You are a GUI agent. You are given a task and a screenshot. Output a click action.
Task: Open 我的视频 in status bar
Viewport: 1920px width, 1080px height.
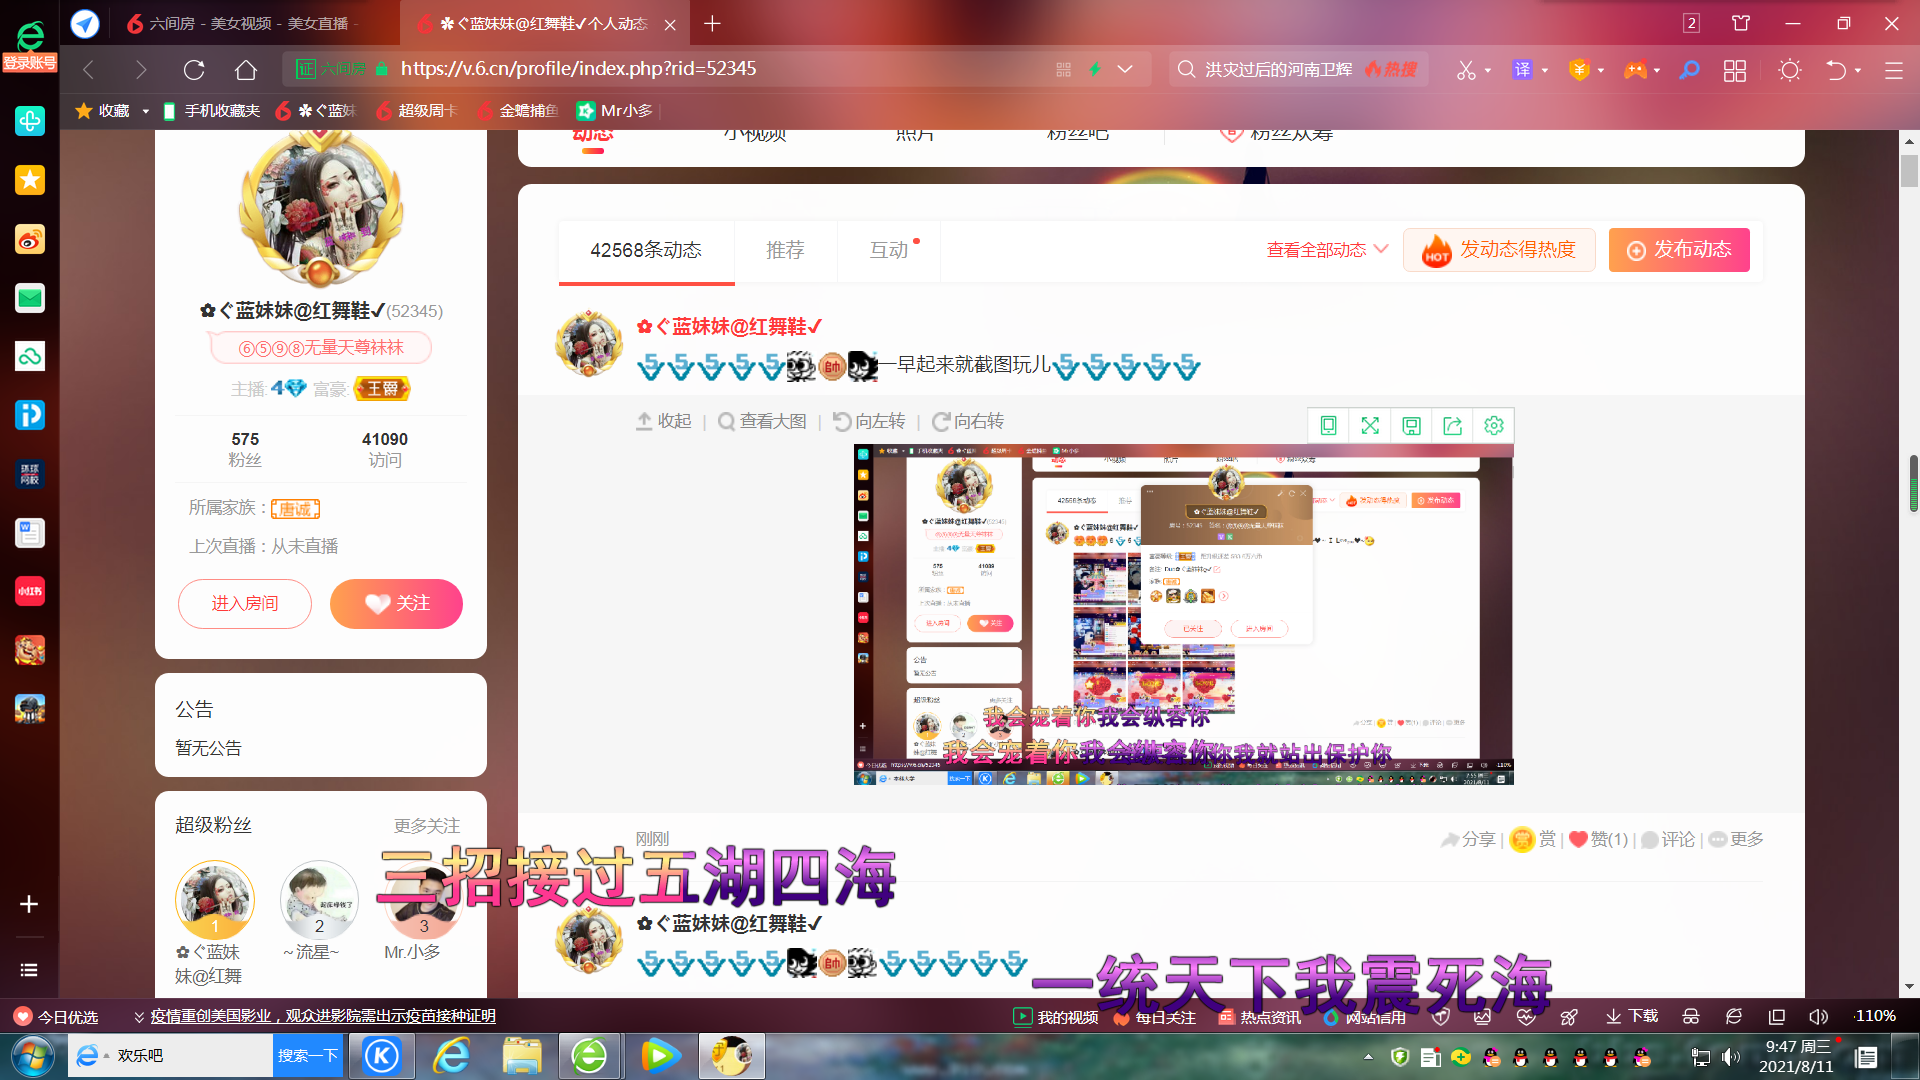(1056, 1017)
